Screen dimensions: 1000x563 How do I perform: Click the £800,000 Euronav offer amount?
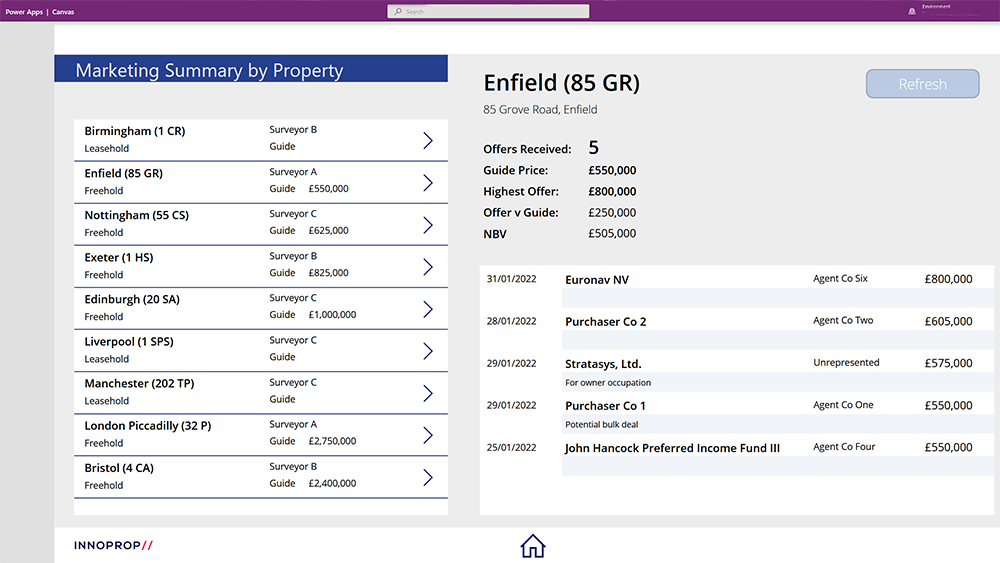point(948,279)
